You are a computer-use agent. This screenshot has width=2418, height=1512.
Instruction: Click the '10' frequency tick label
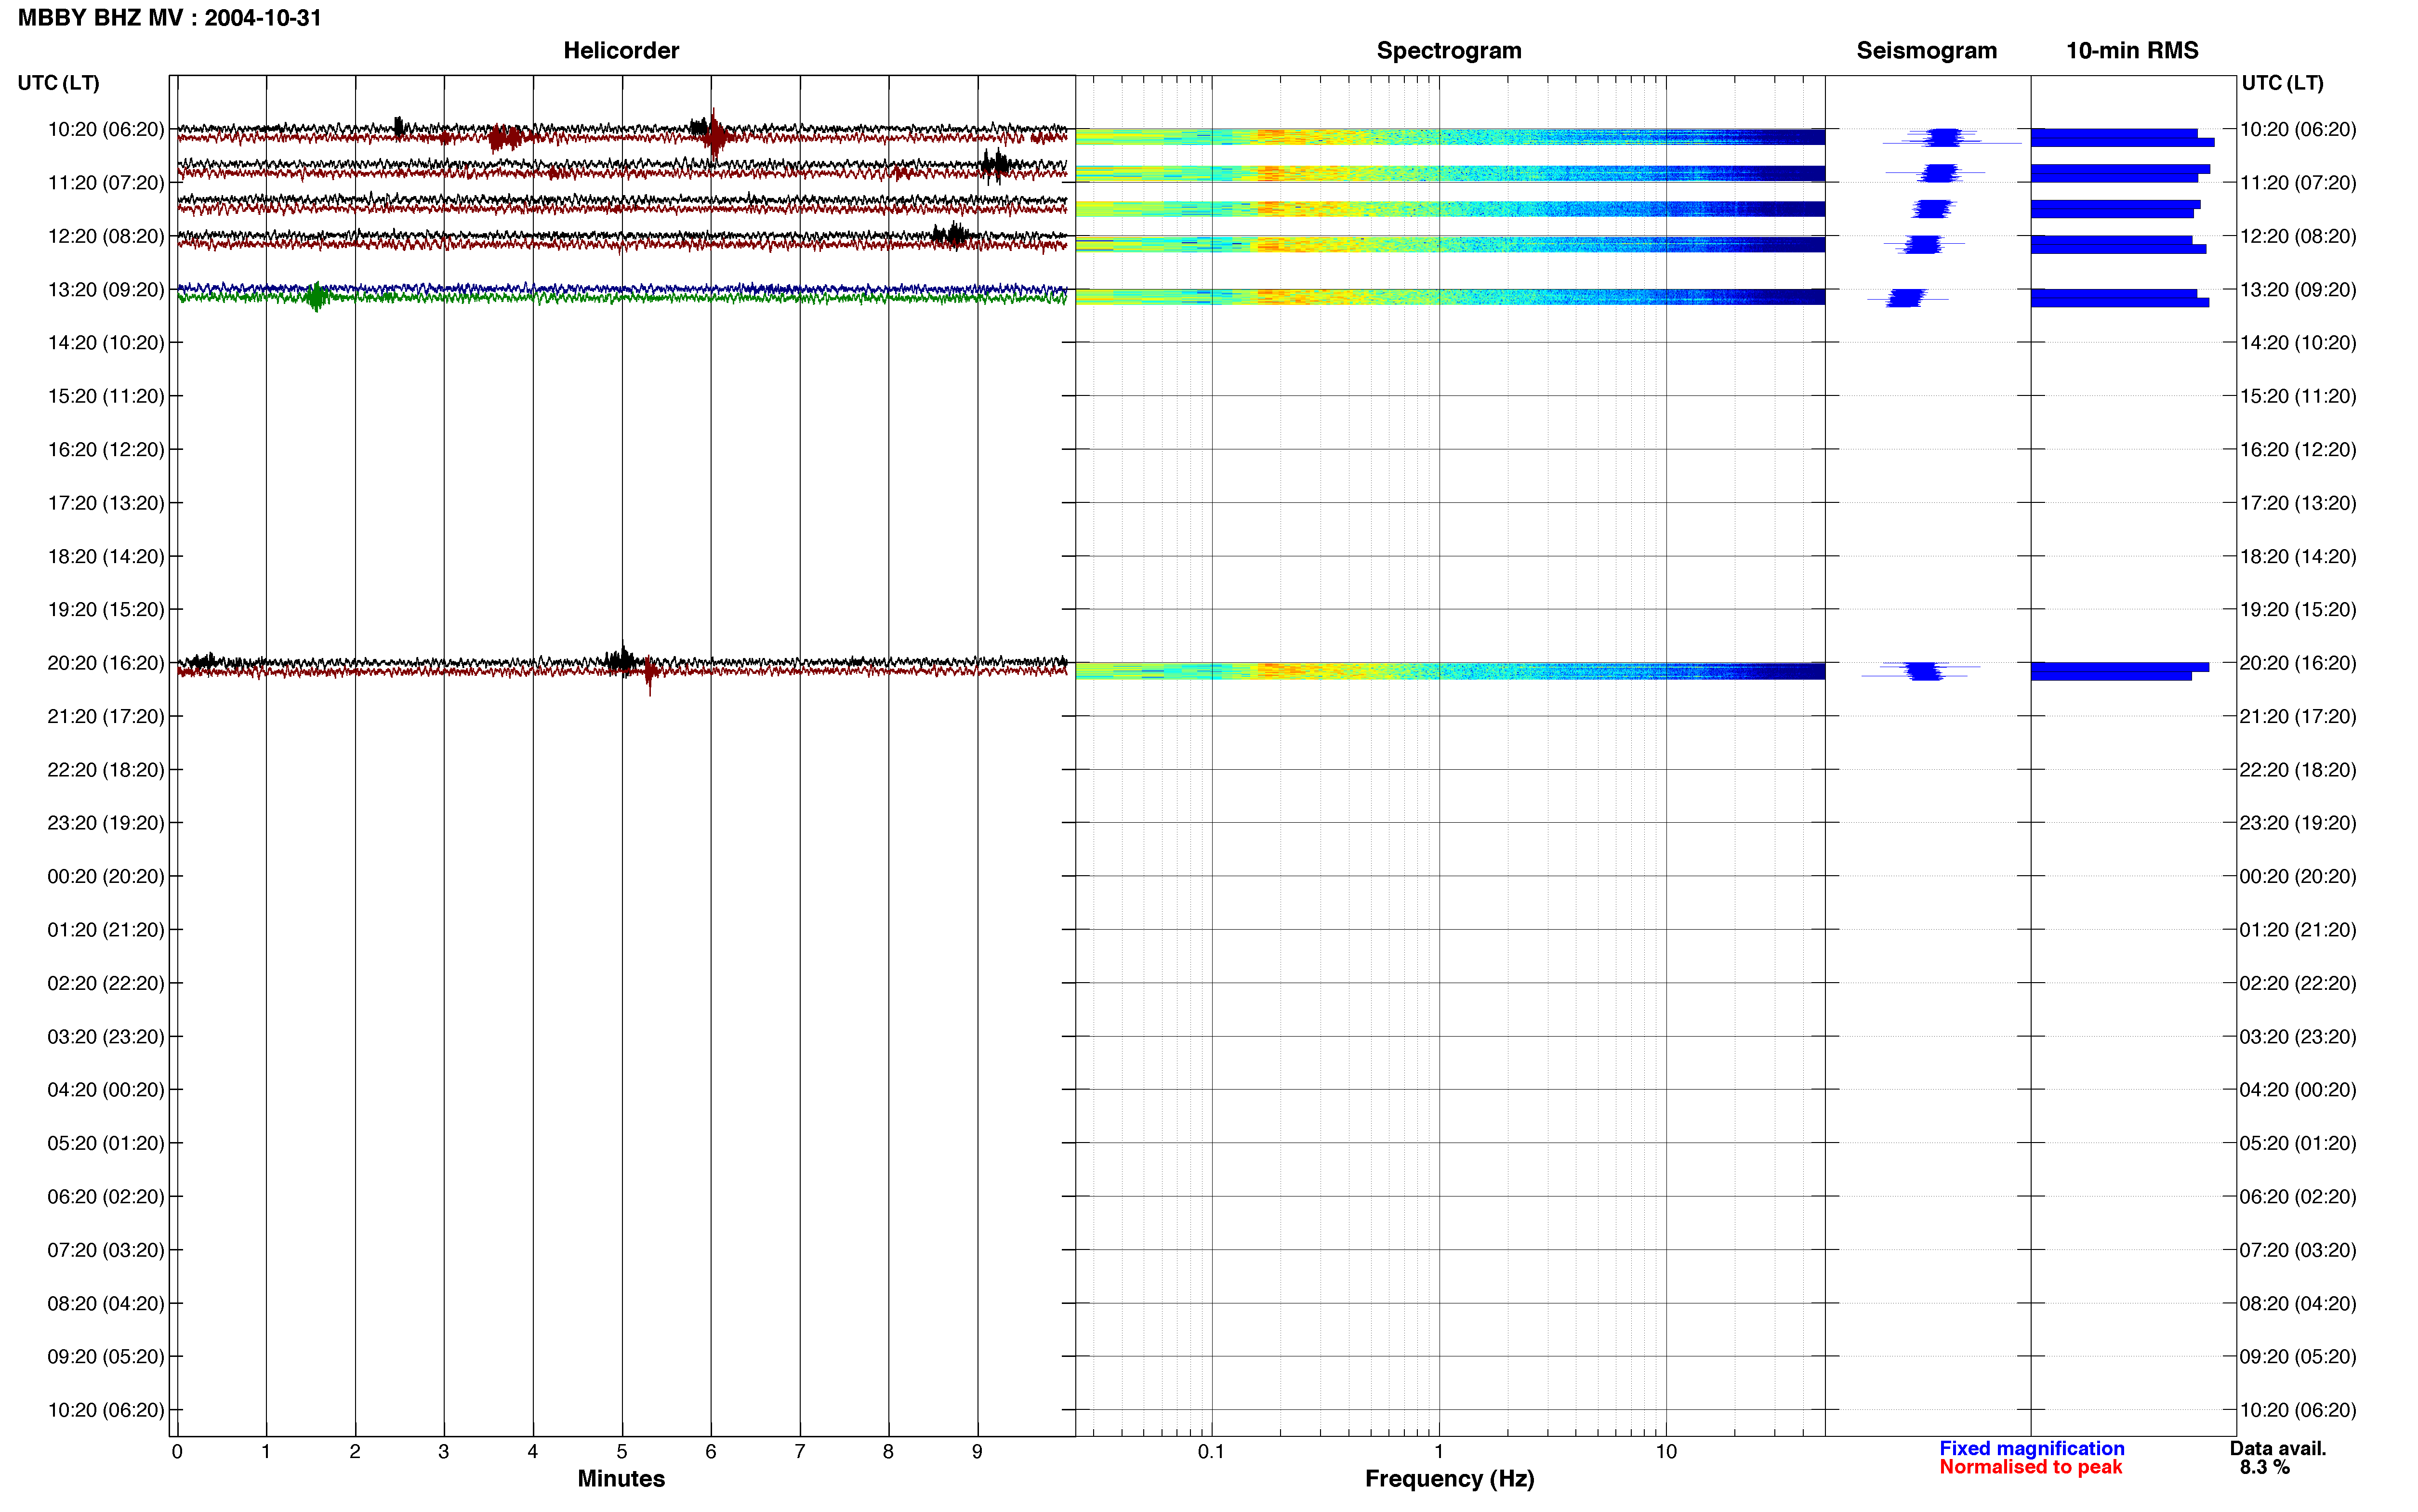[1666, 1452]
